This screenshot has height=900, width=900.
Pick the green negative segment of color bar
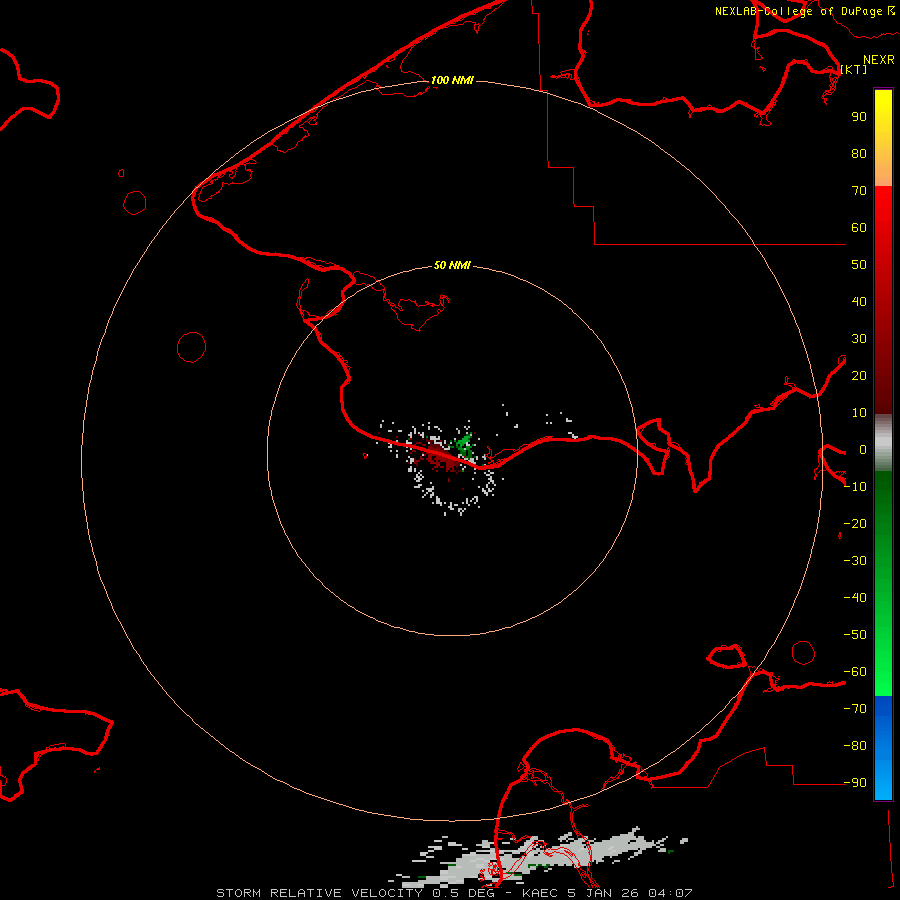[883, 583]
